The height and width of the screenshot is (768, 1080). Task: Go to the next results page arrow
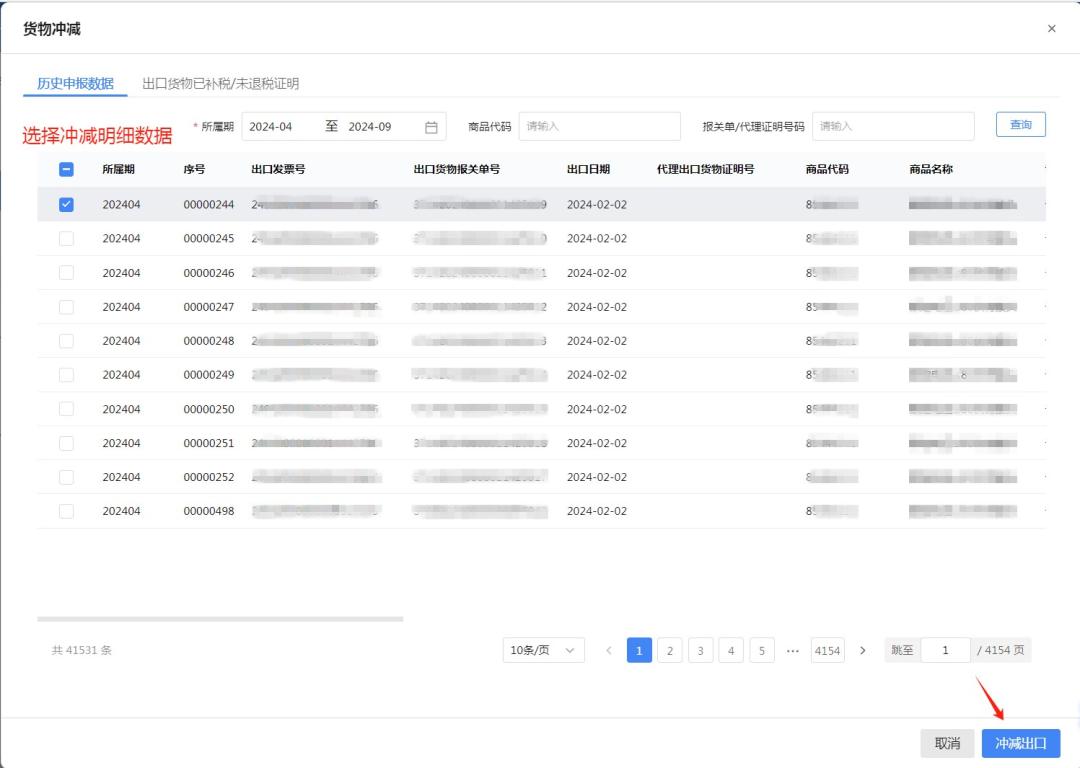(x=862, y=650)
